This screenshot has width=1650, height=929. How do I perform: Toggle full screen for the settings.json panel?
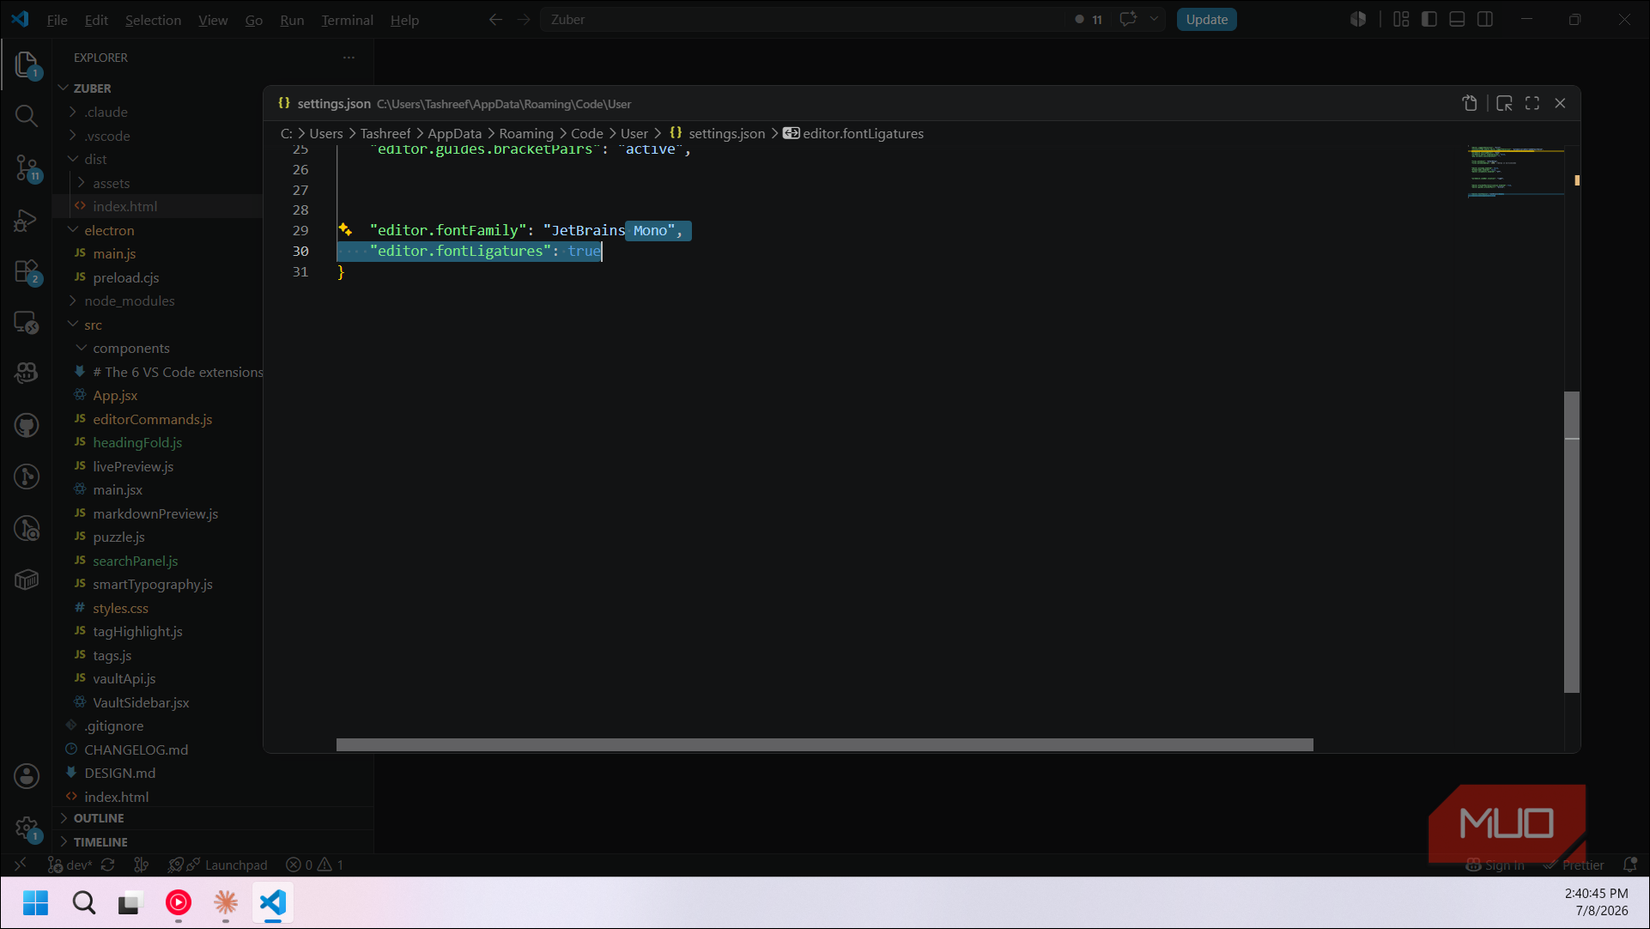[x=1532, y=103]
